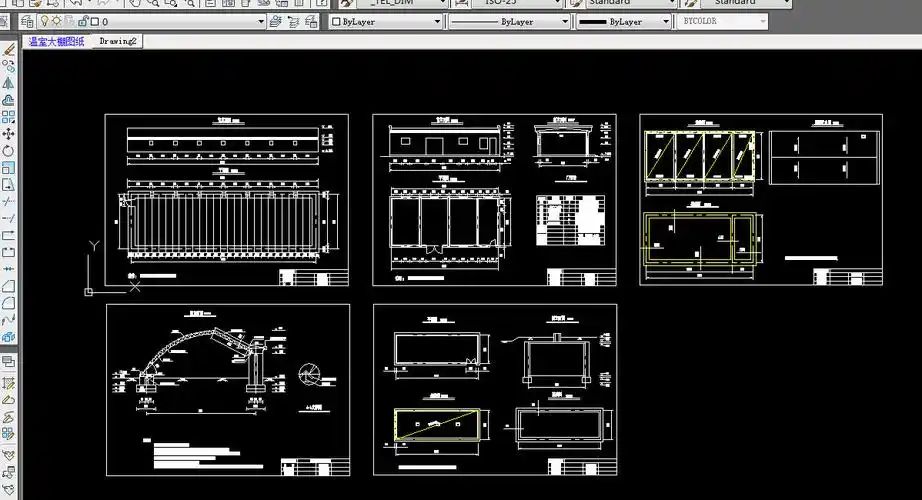The width and height of the screenshot is (922, 500).
Task: Select the Erase tool in the modify toolbar
Action: [x=9, y=49]
